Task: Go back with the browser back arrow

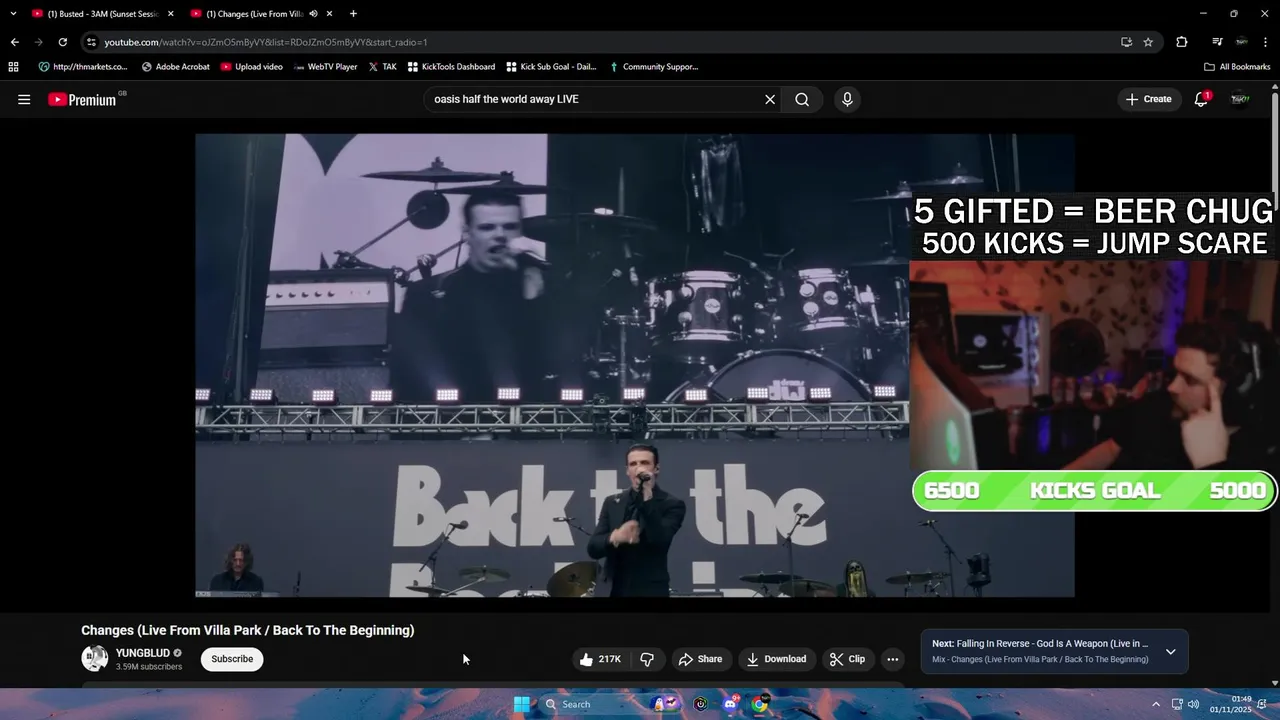Action: 14,42
